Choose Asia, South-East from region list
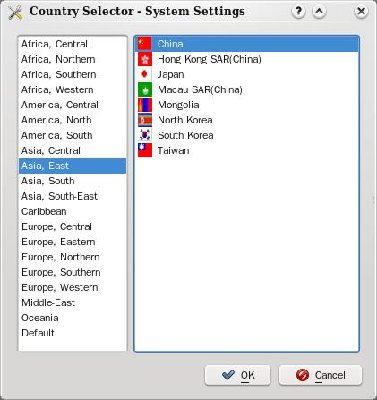 coord(72,196)
